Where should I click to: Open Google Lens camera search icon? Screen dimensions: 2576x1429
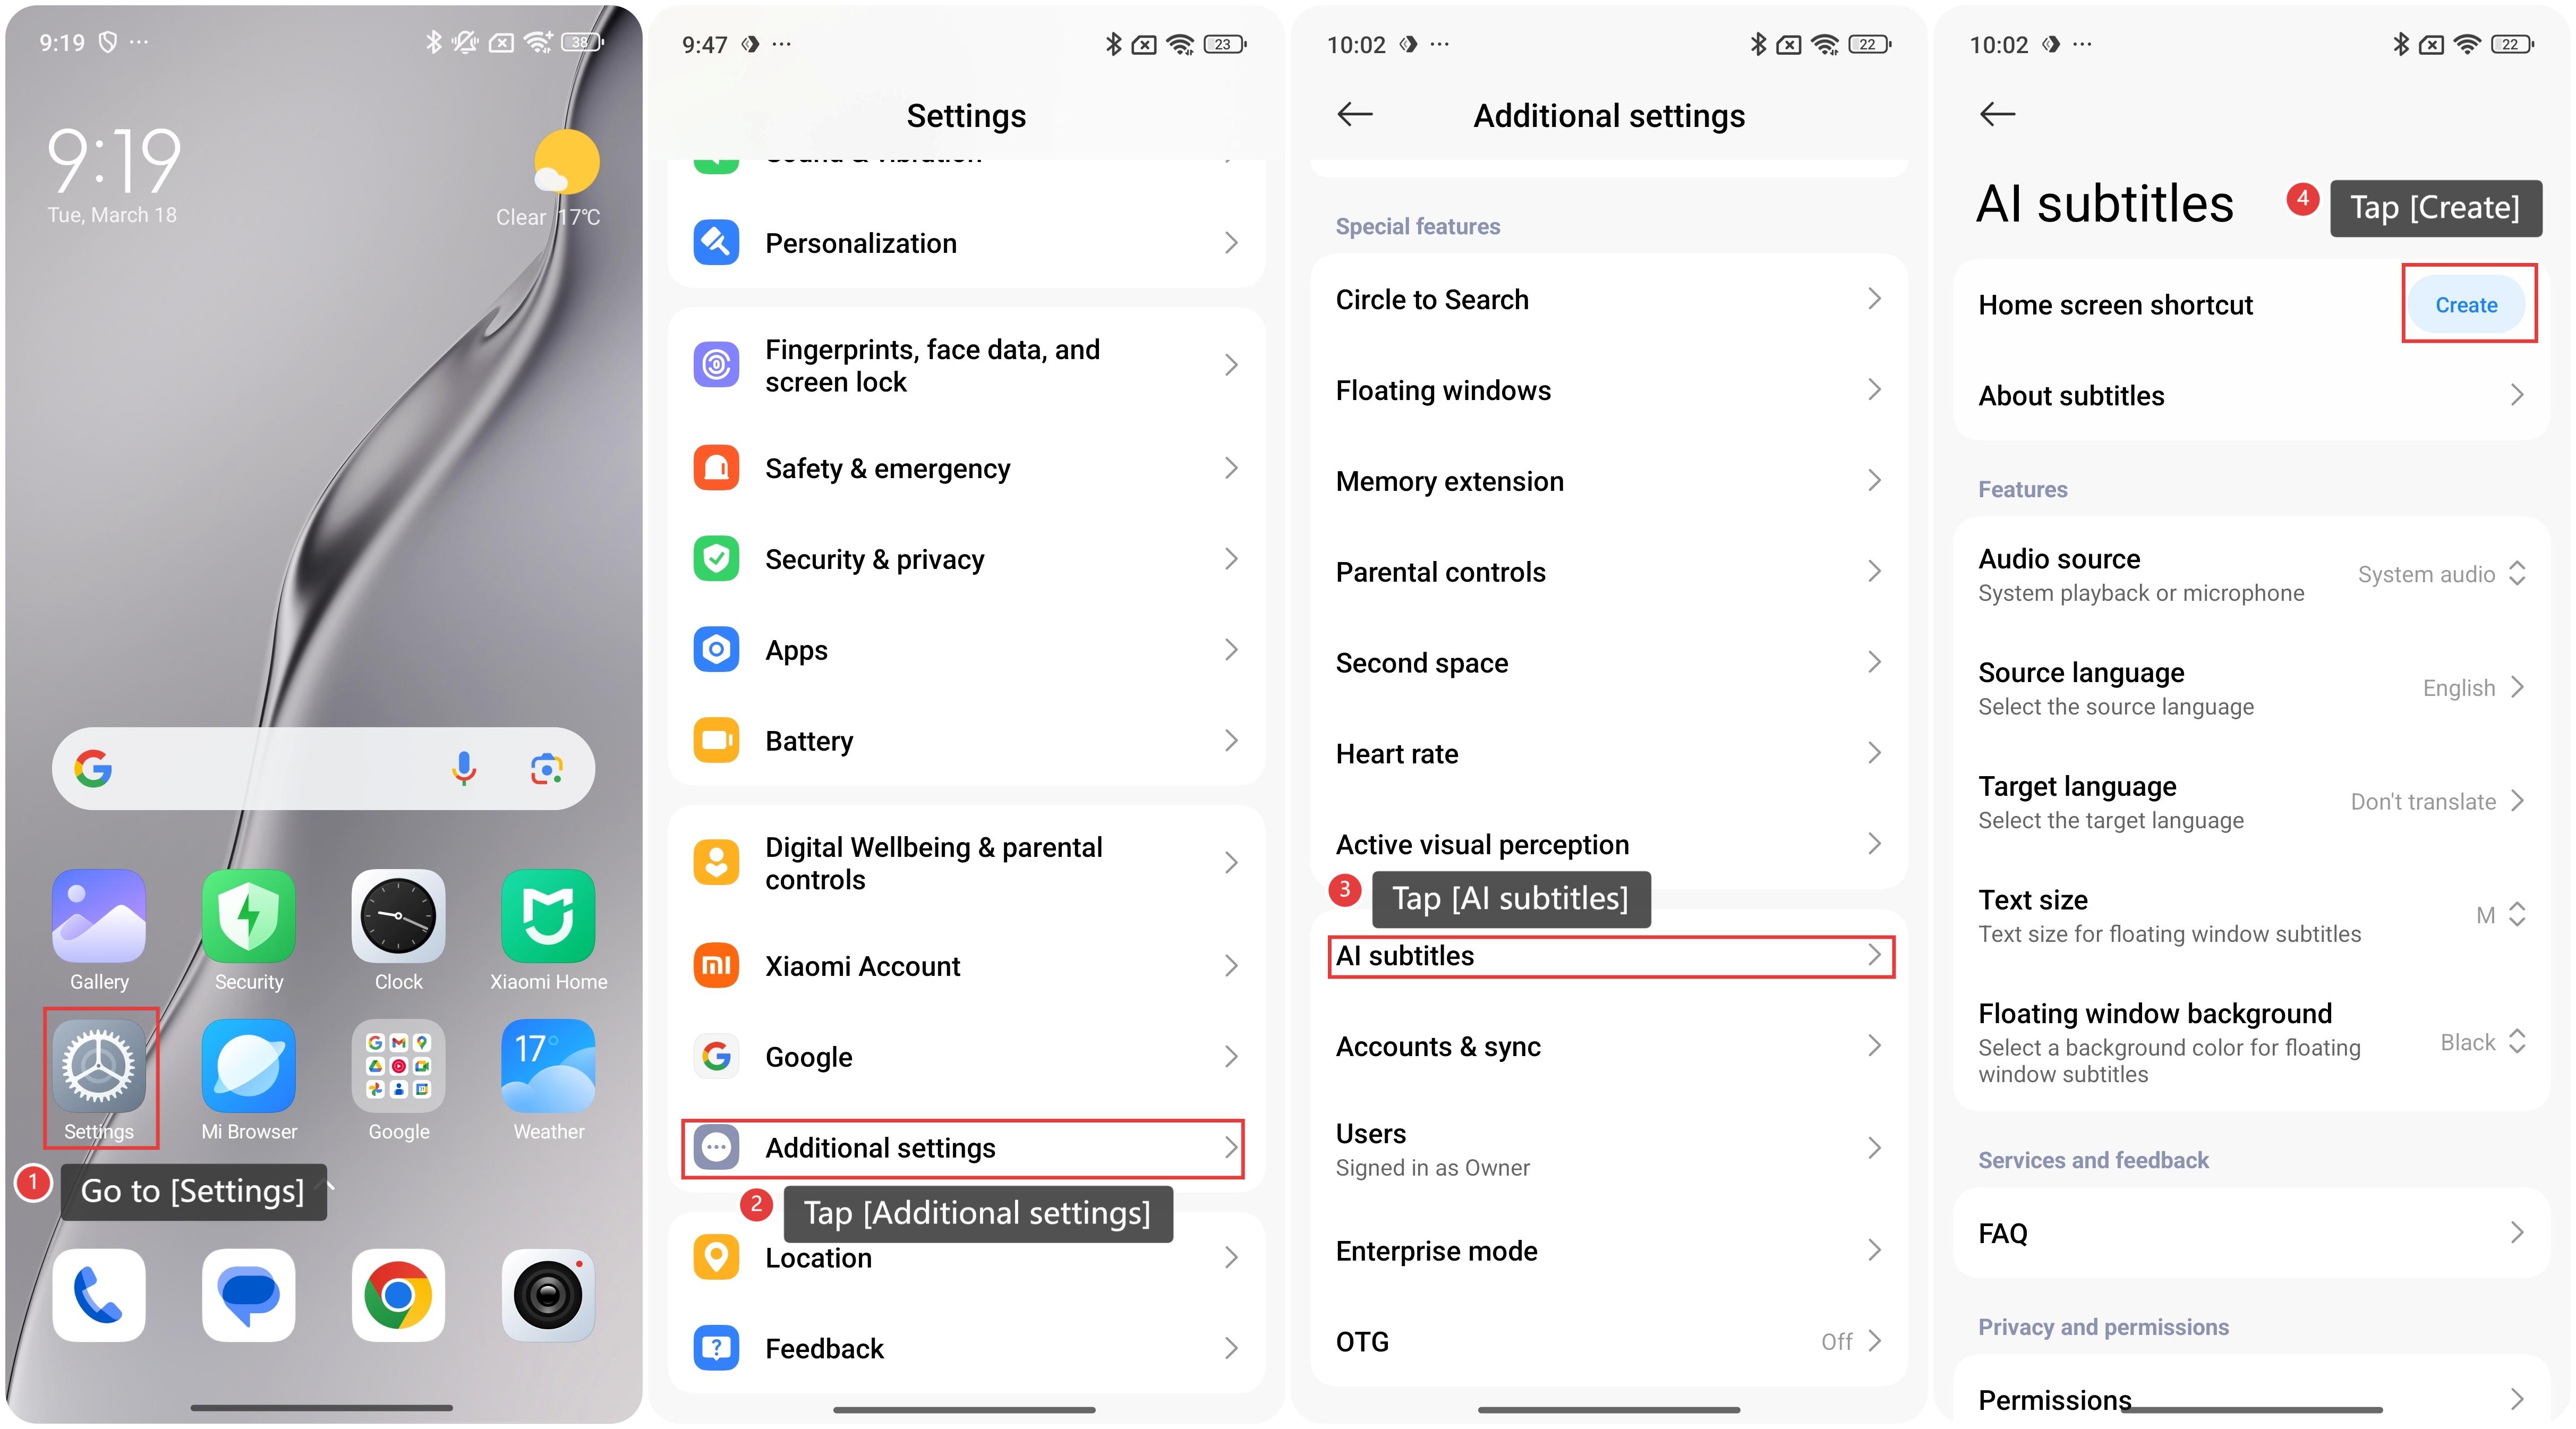(546, 768)
